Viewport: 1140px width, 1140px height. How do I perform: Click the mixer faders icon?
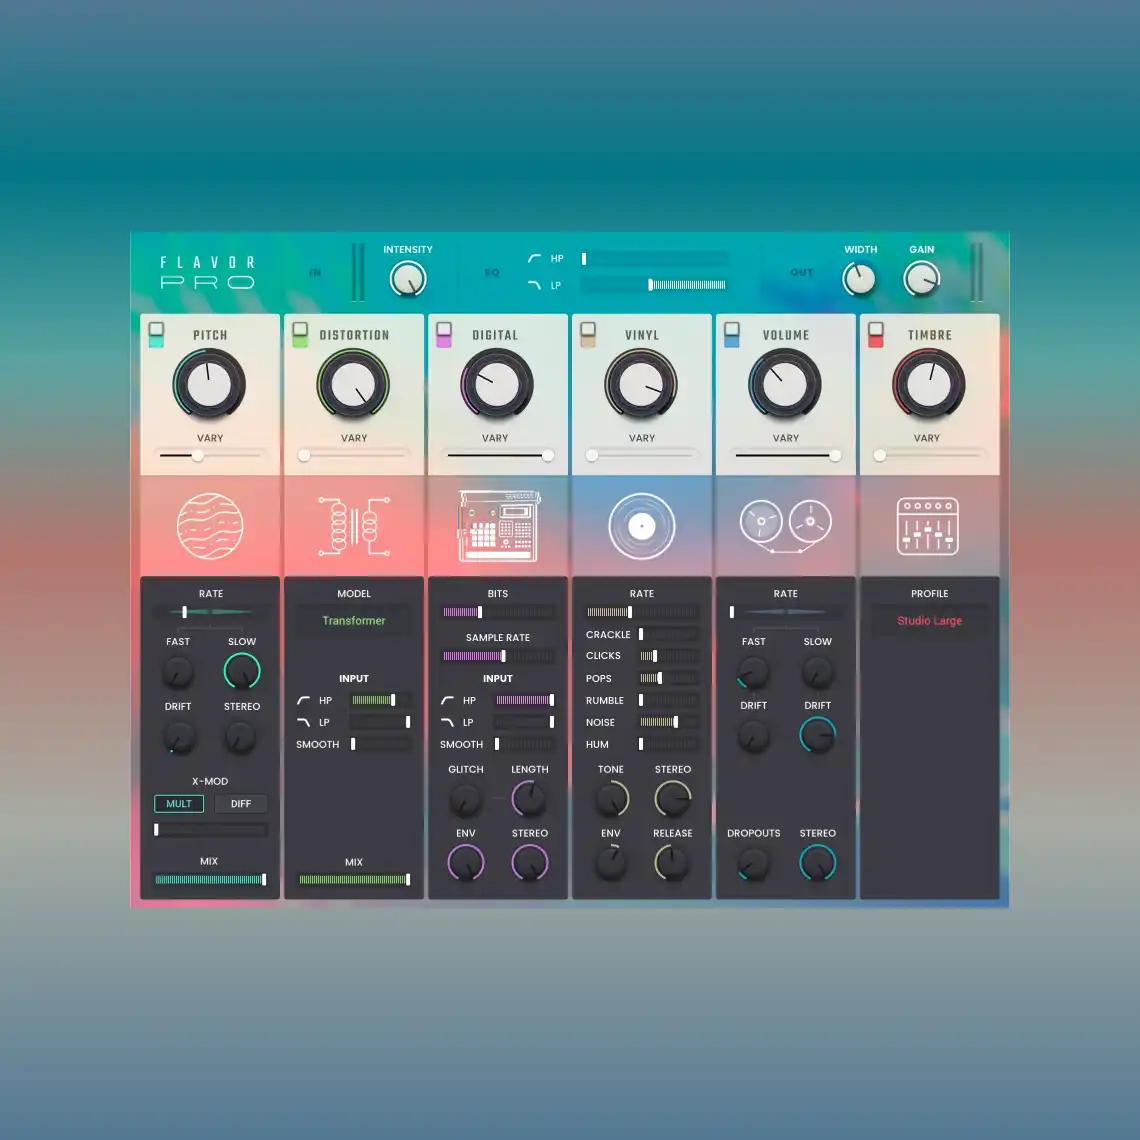pos(928,526)
